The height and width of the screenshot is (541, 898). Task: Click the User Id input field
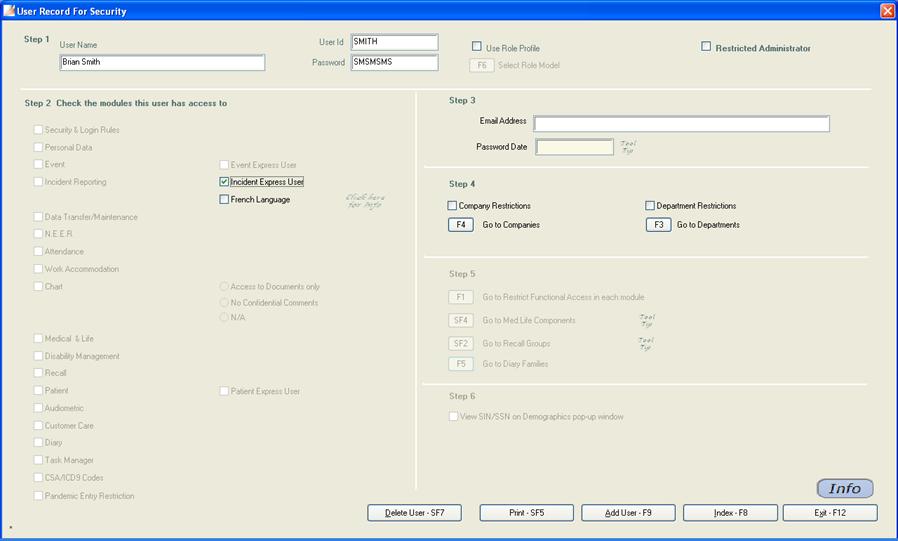(x=394, y=42)
